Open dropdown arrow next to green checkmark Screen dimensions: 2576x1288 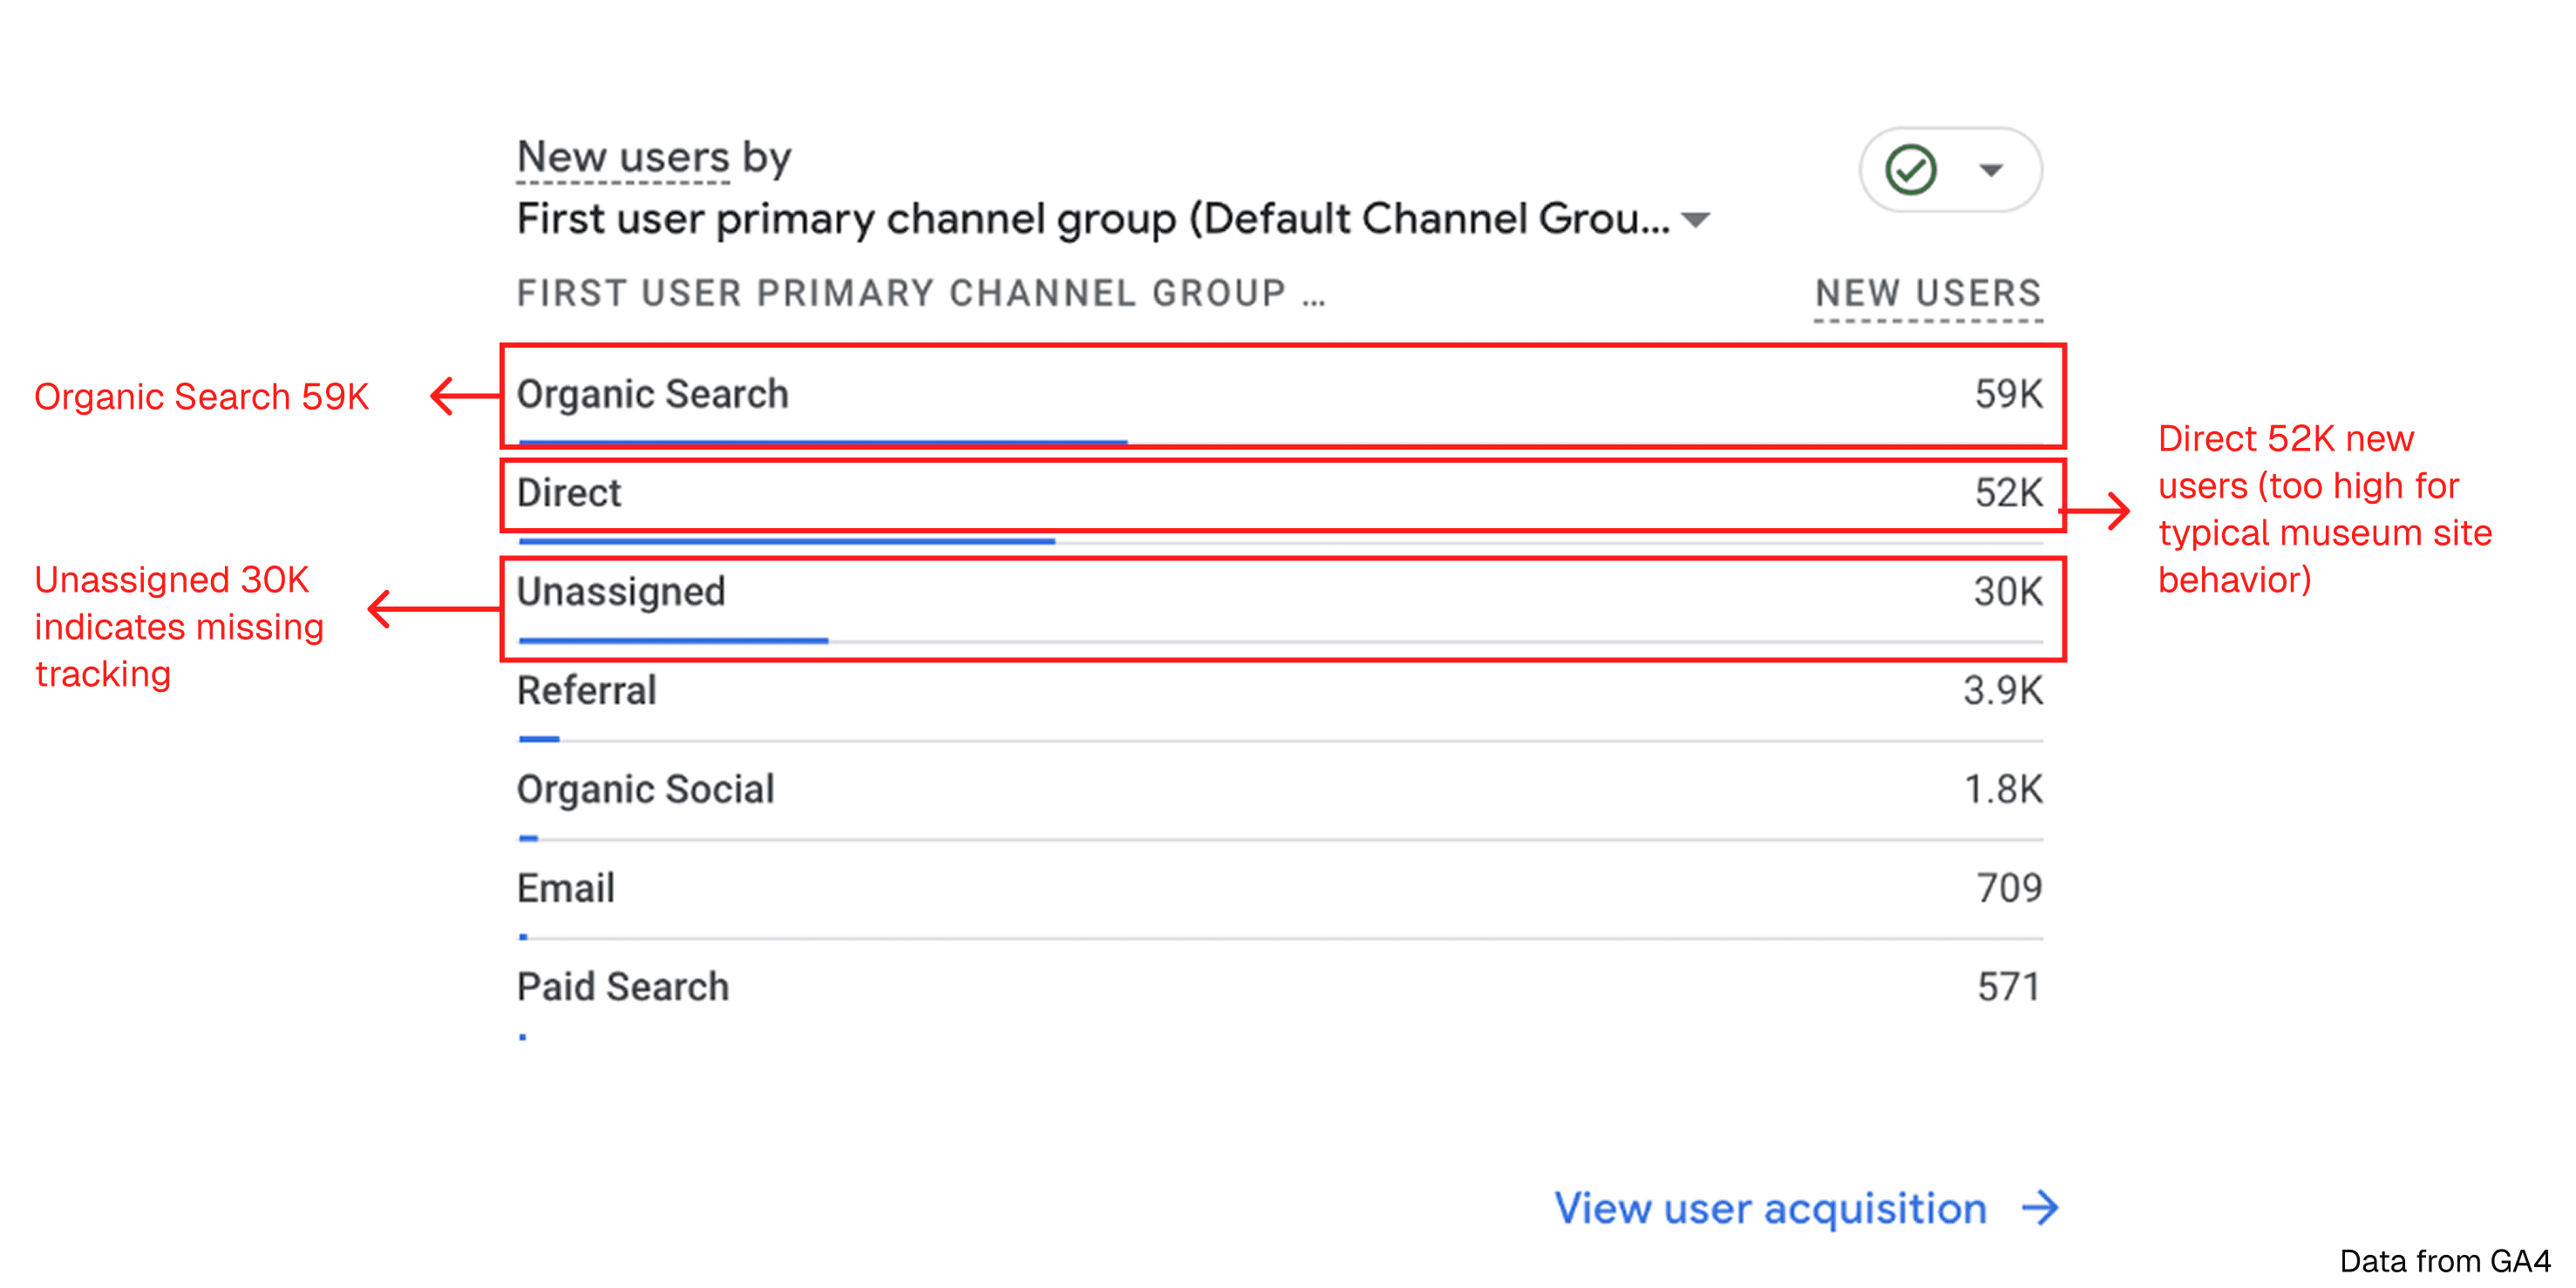click(x=1991, y=170)
